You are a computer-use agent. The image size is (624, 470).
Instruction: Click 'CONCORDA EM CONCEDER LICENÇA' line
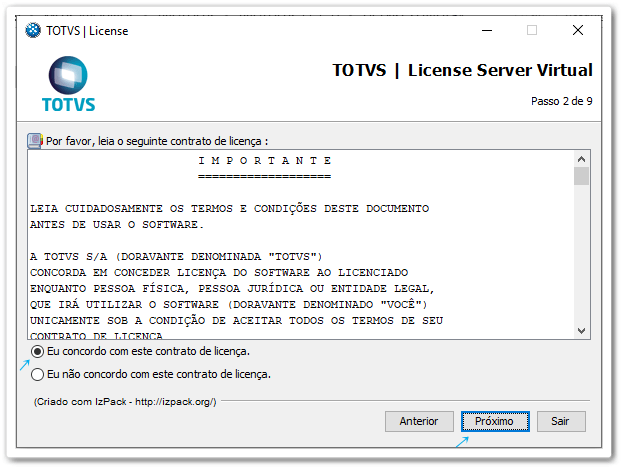tap(219, 273)
